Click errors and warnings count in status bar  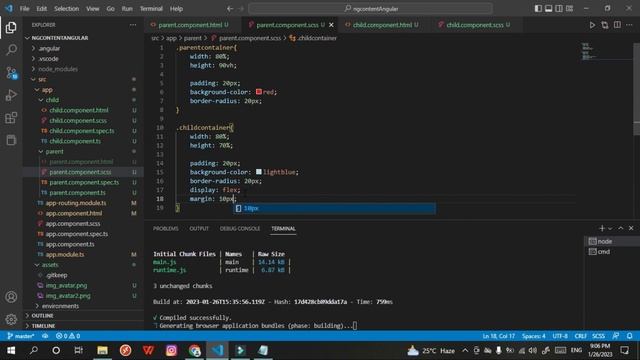pos(68,336)
